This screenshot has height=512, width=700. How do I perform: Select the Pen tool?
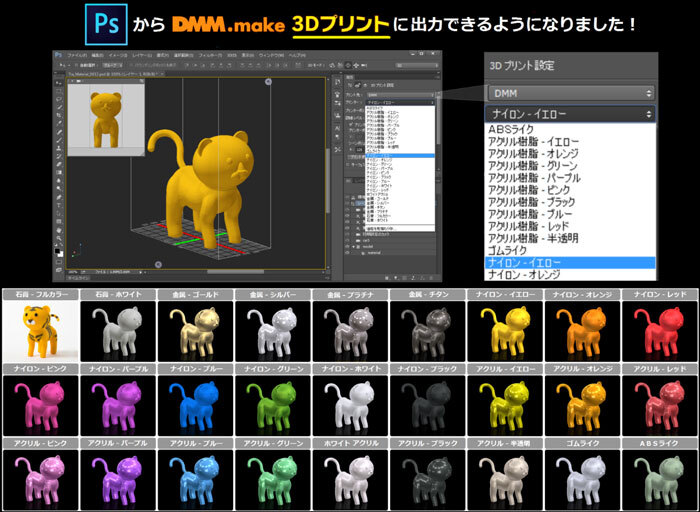[59, 198]
